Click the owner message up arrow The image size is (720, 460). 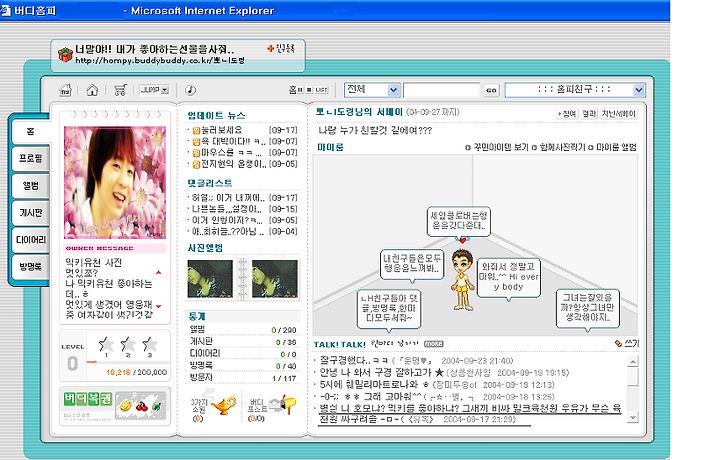click(x=159, y=273)
